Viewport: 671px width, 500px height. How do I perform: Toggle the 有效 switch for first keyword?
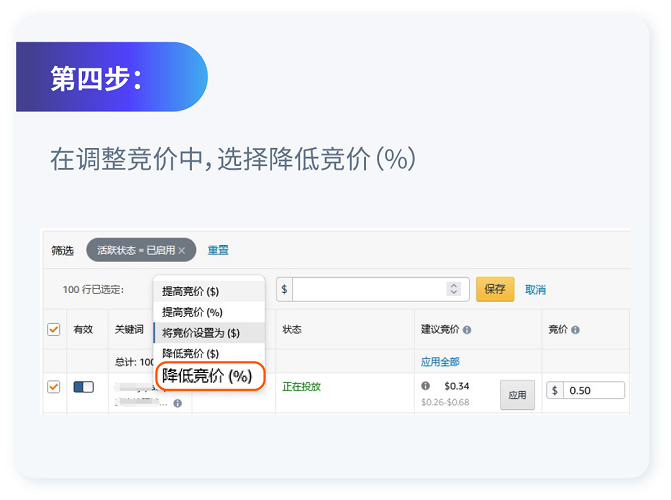click(x=83, y=387)
